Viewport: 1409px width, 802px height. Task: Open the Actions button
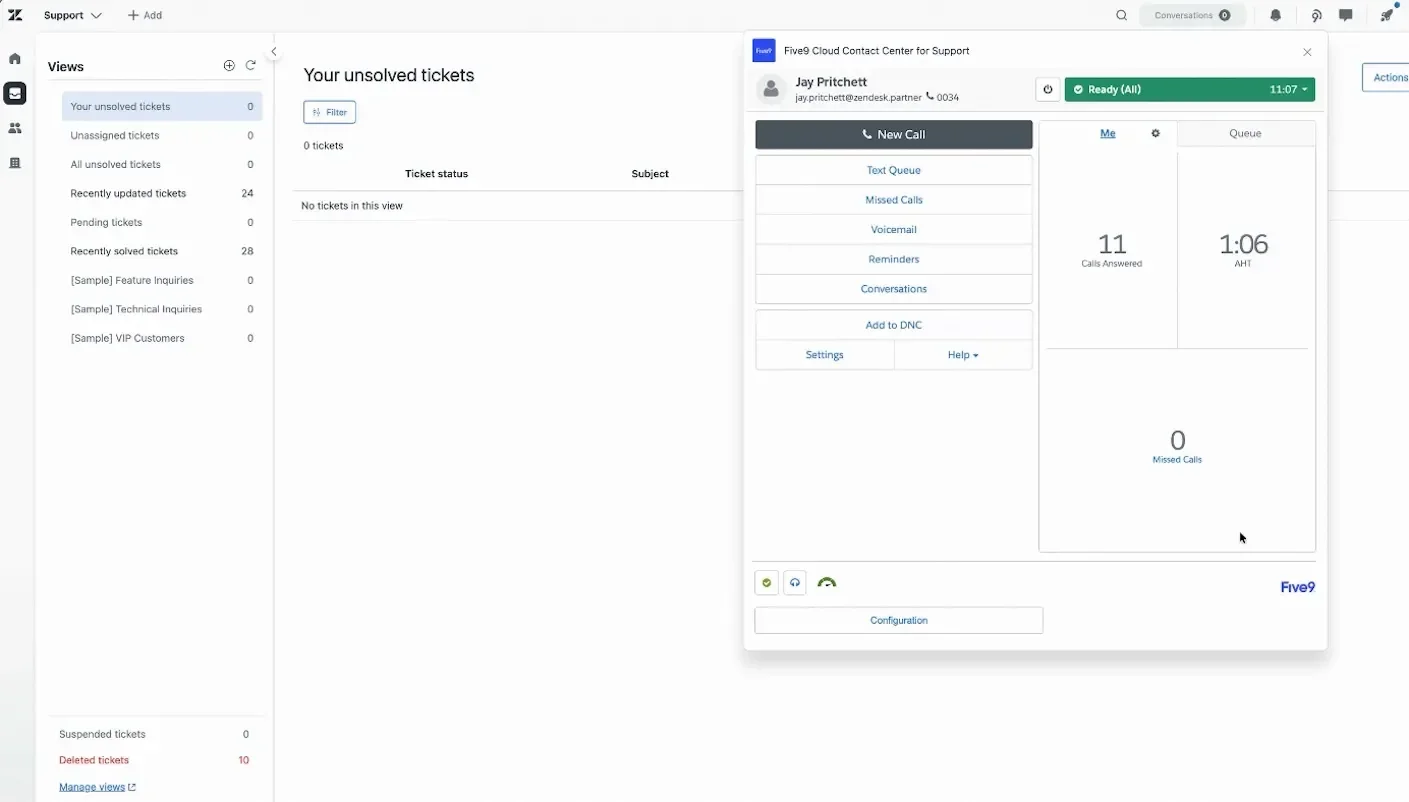1386,77
